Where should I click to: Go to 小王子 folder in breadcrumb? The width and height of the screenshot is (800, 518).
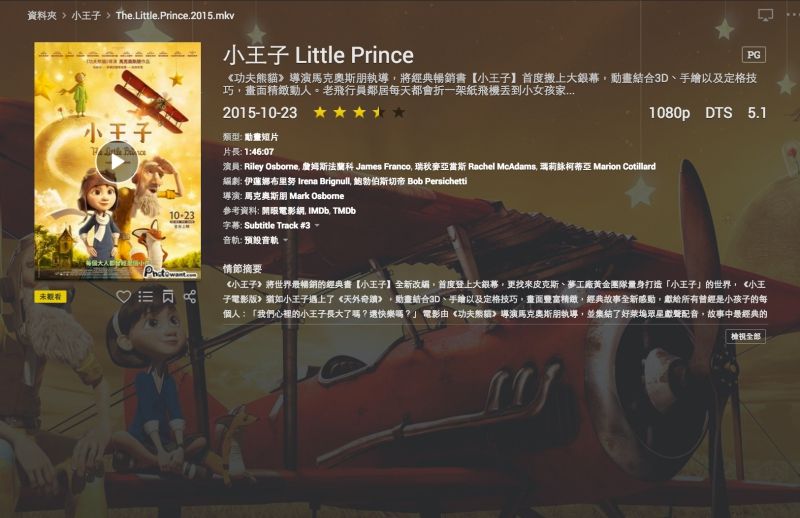(86, 16)
